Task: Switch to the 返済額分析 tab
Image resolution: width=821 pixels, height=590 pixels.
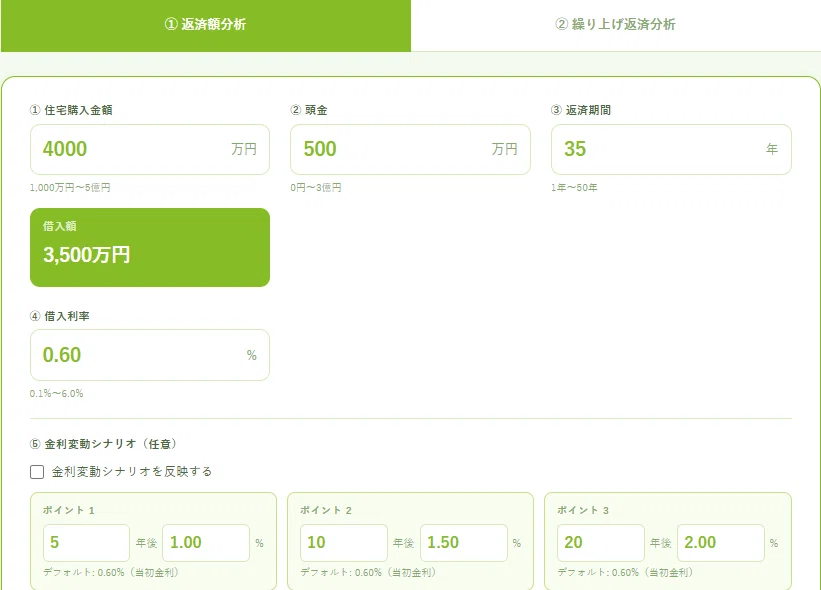Action: click(x=206, y=25)
